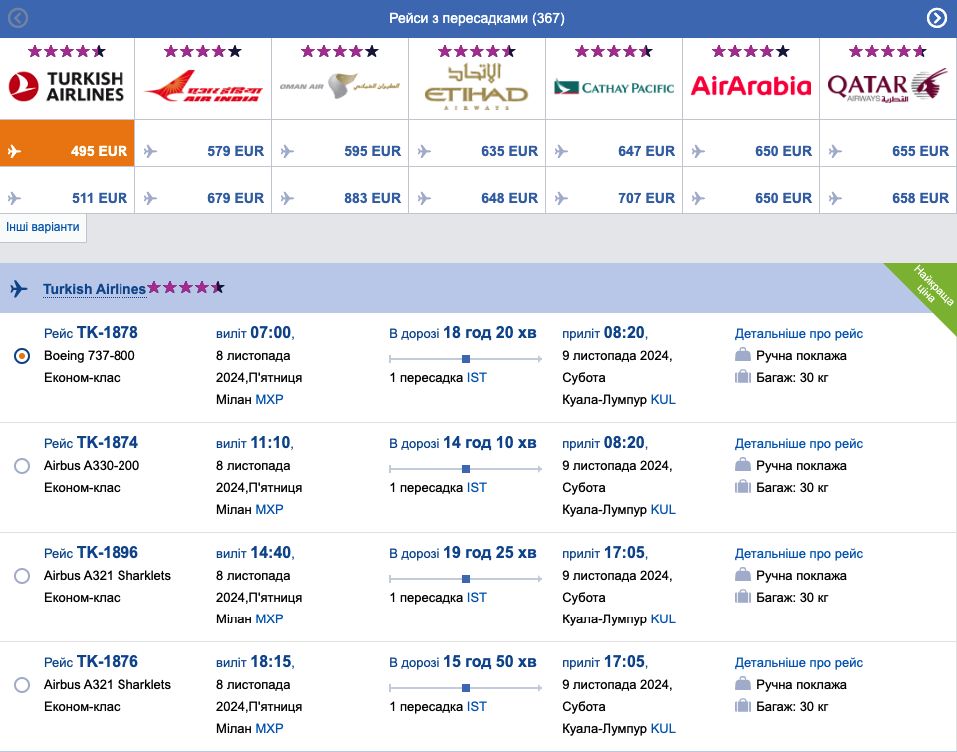Select the Qatar Airways logo

click(887, 87)
